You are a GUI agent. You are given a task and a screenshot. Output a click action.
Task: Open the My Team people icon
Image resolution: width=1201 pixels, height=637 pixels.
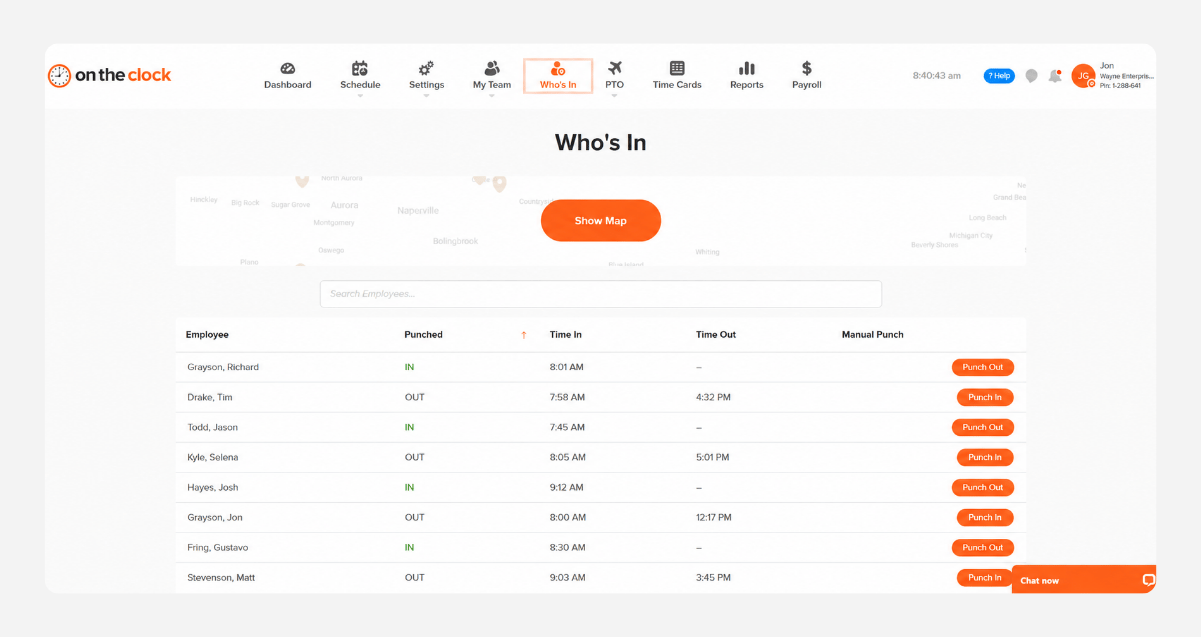(x=492, y=69)
